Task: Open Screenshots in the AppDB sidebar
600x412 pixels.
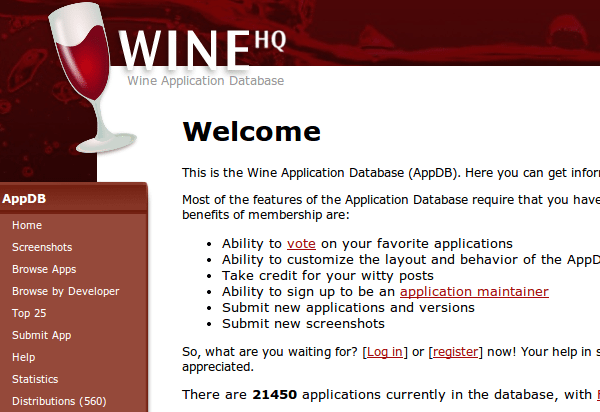Action: tap(42, 247)
